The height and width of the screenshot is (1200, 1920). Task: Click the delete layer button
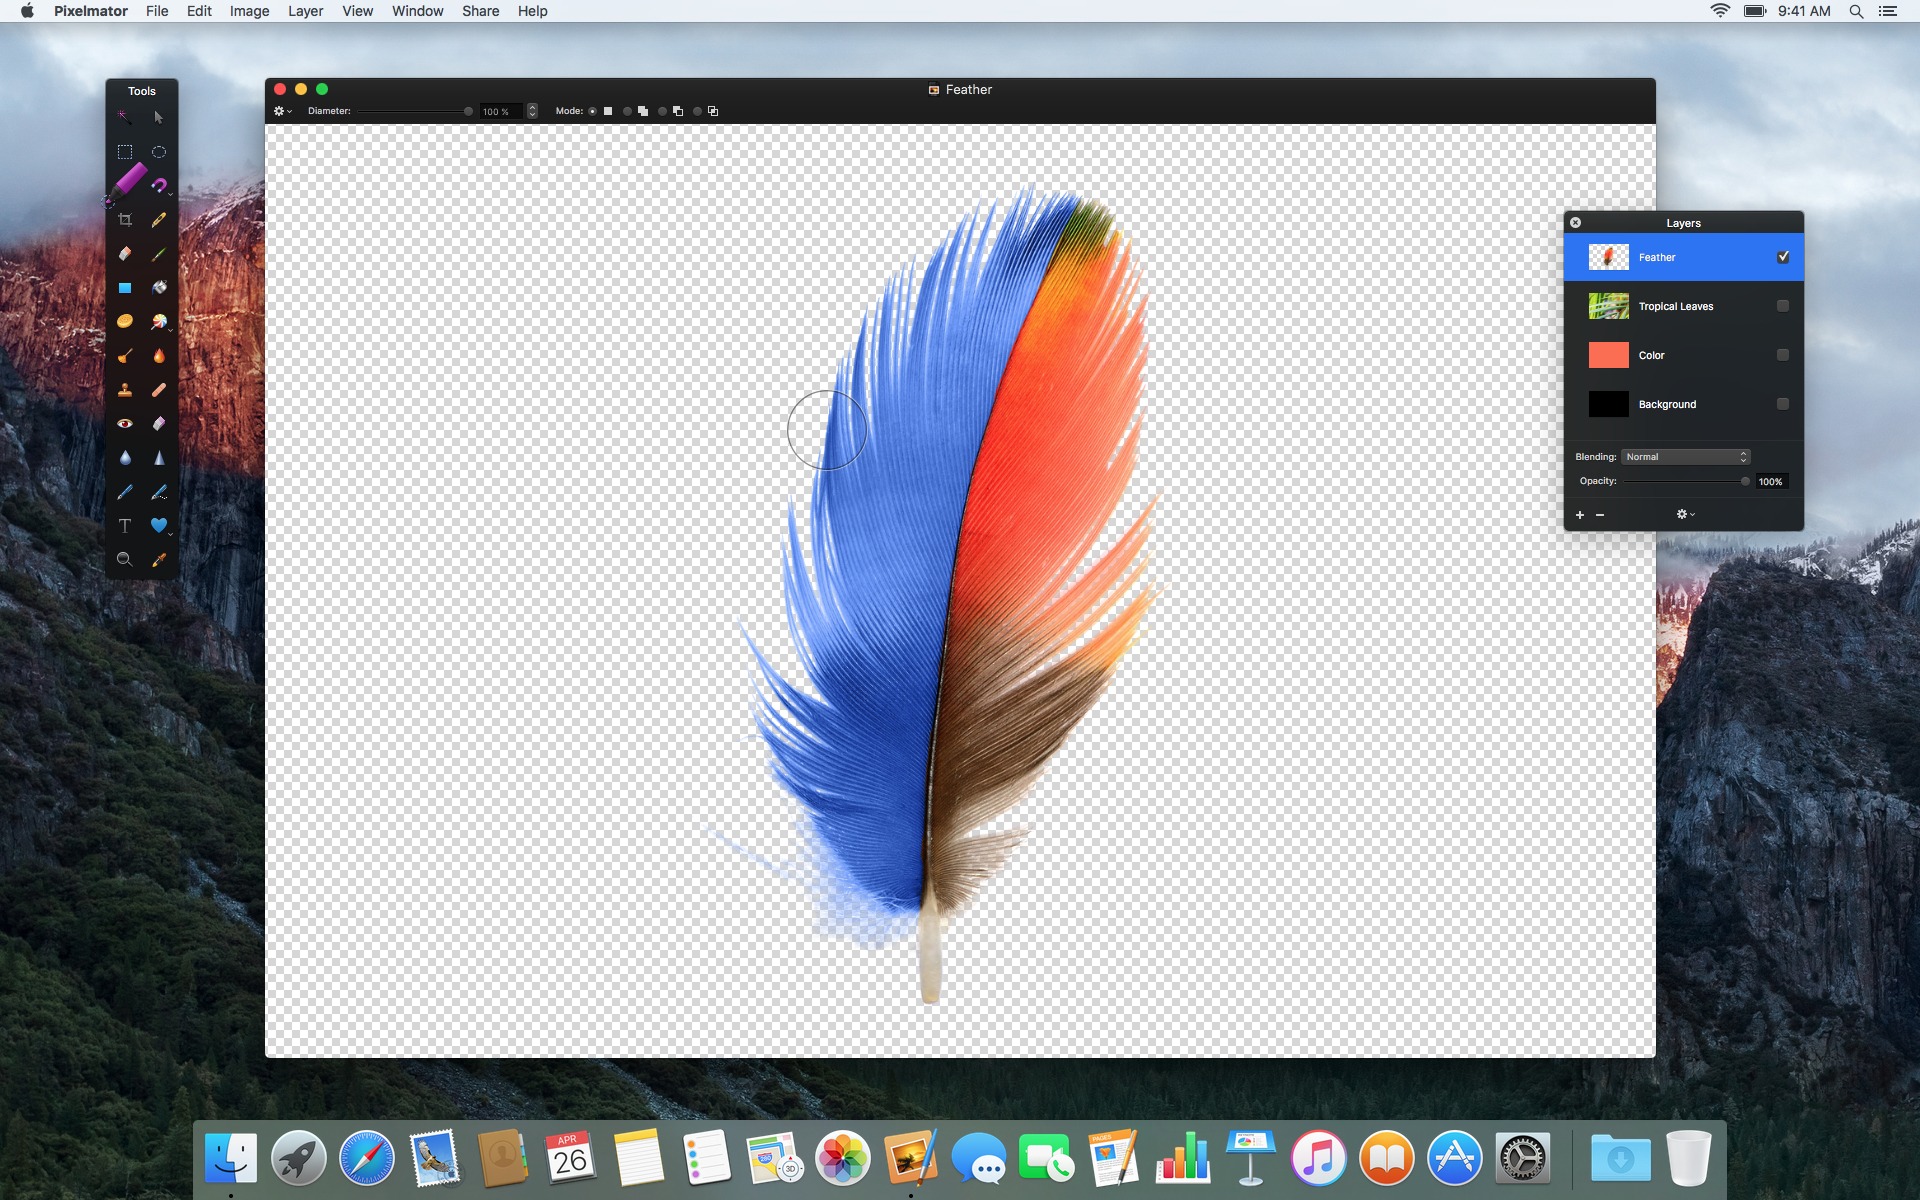(1601, 514)
